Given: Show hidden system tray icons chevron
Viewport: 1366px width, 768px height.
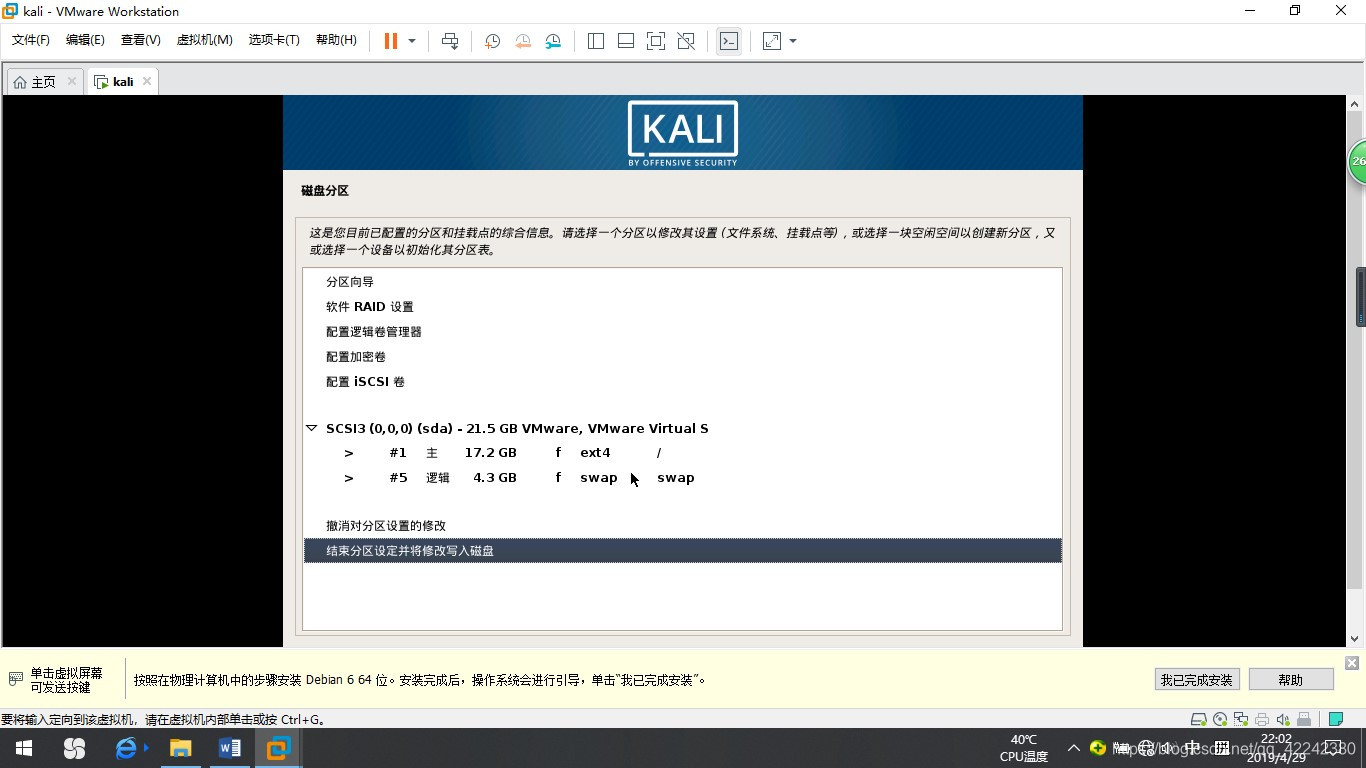Looking at the screenshot, I should coord(1074,748).
